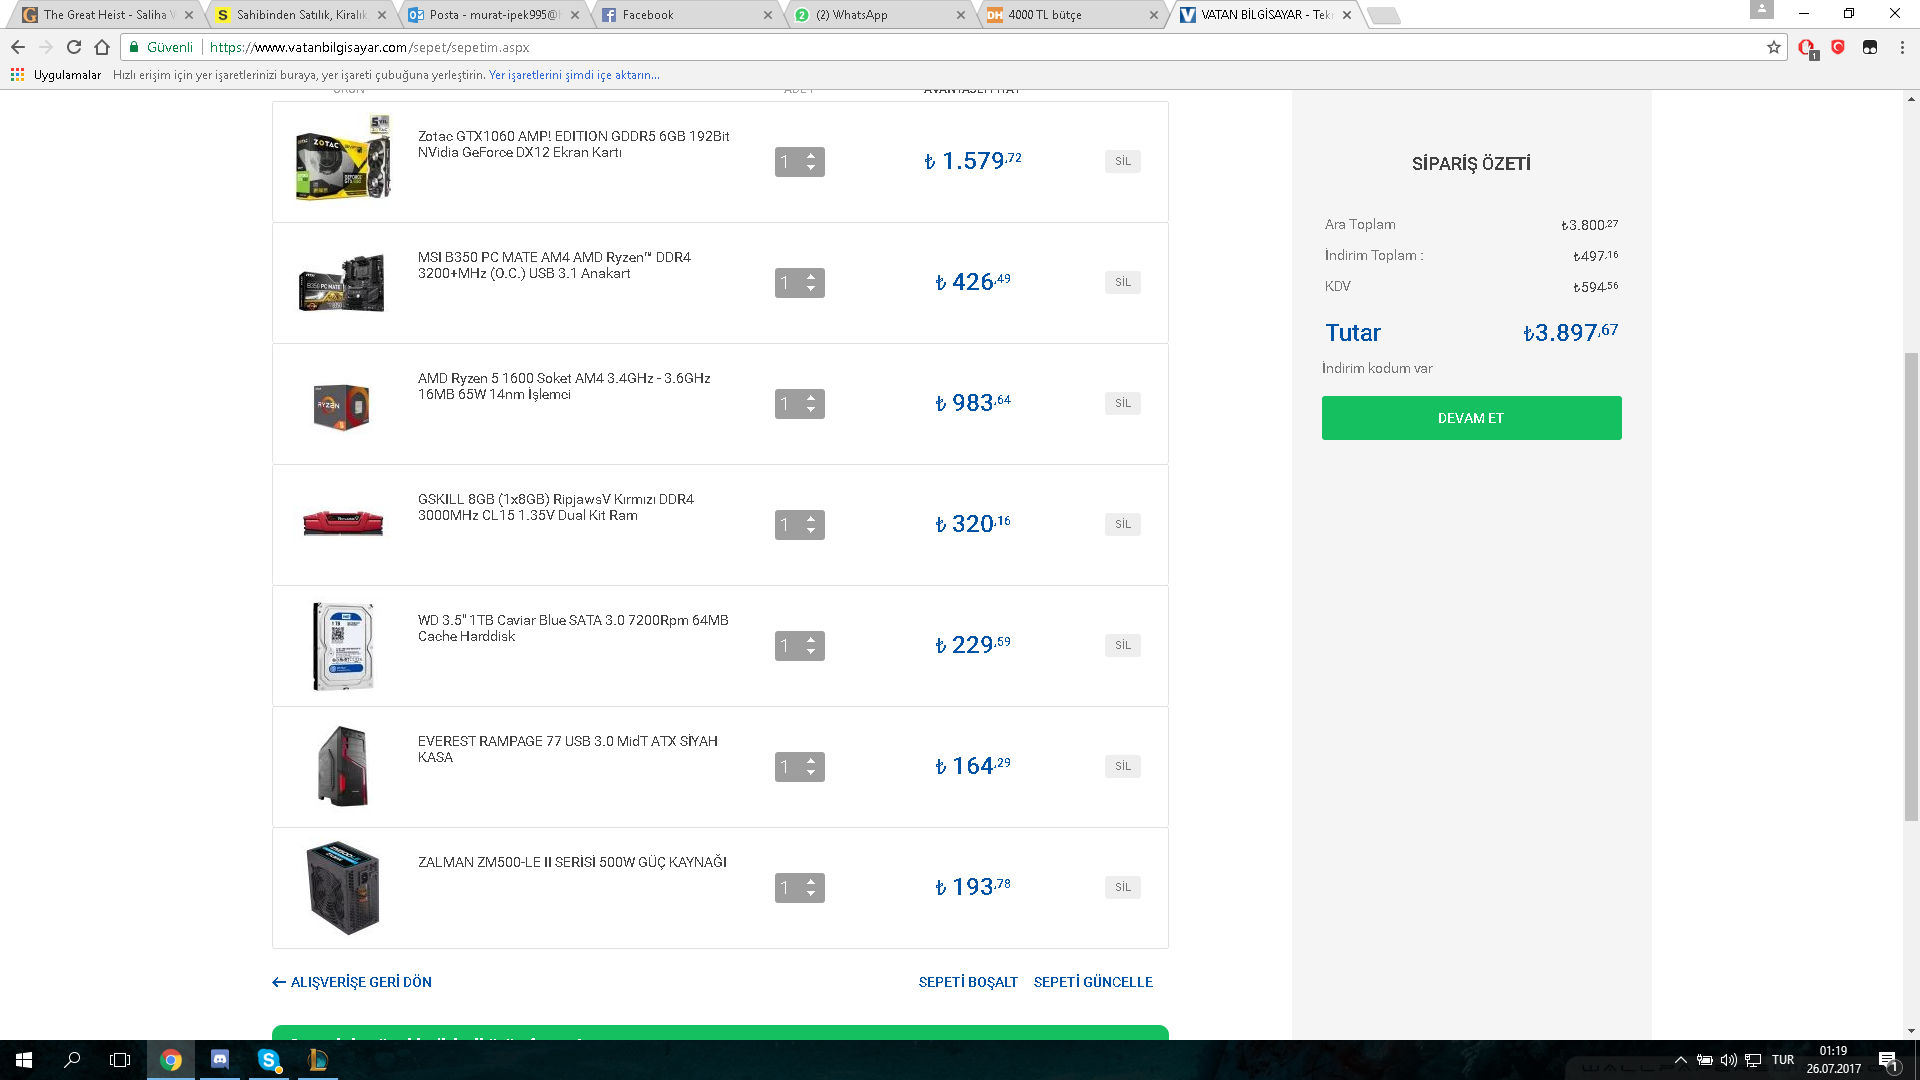1920x1080 pixels.
Task: Open Skype from the taskbar
Action: 268,1059
